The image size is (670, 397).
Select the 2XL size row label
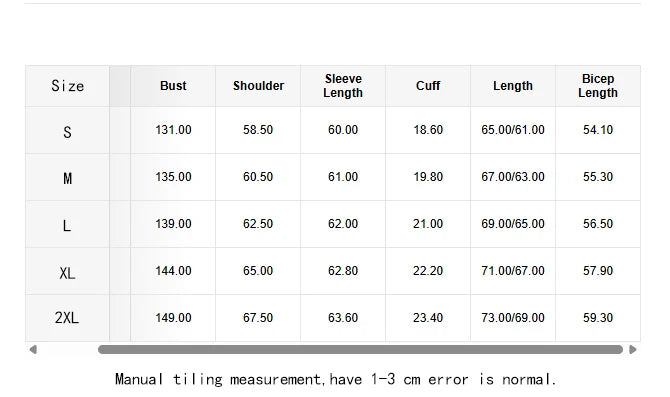(x=68, y=318)
